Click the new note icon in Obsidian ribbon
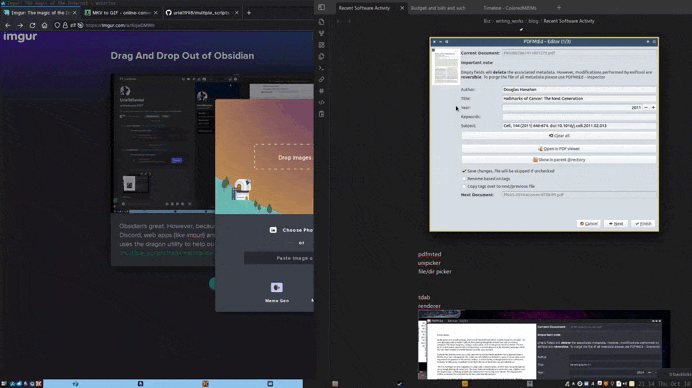Viewport: 692px width, 388px height. pos(321,22)
